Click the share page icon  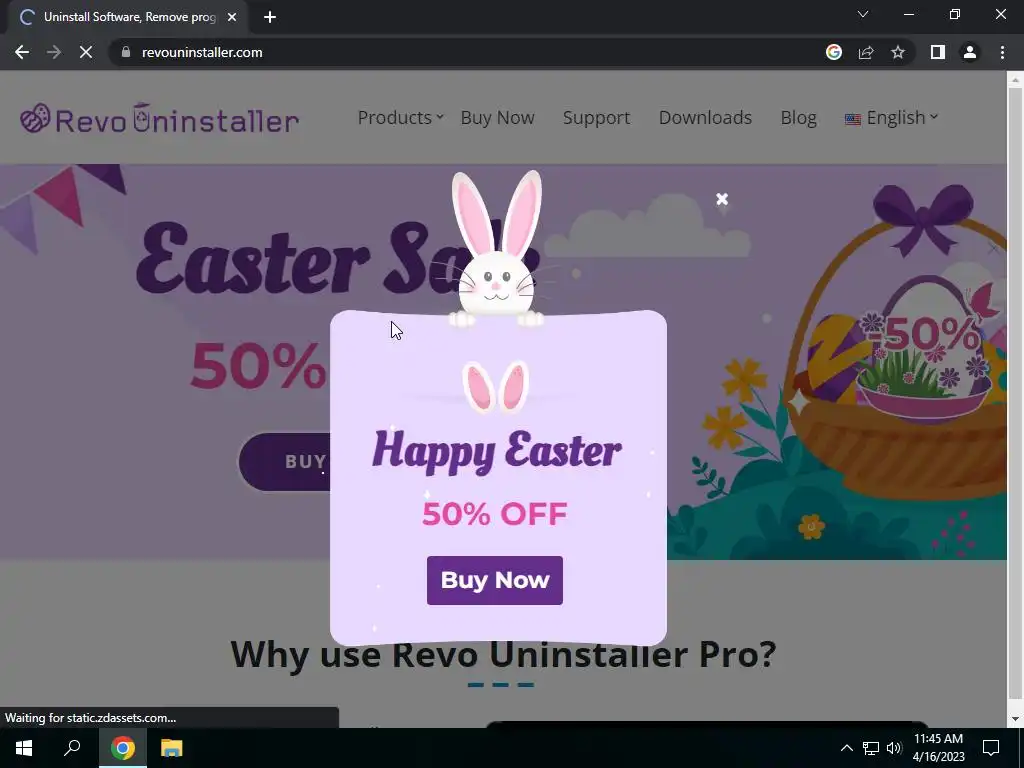click(x=866, y=52)
